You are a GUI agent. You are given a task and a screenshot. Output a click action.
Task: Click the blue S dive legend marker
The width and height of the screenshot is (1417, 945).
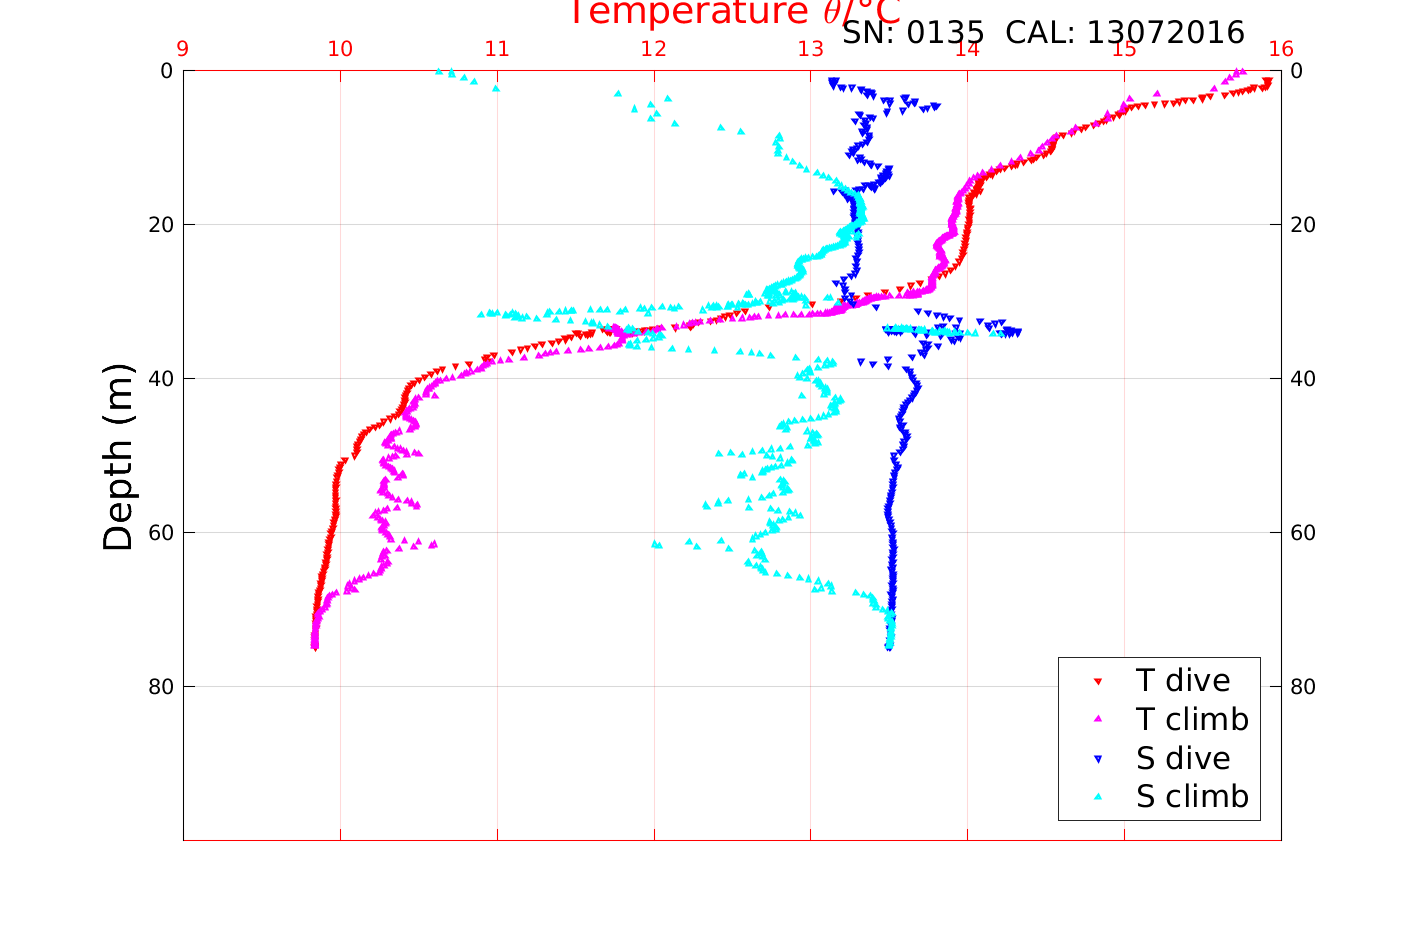pos(1097,759)
